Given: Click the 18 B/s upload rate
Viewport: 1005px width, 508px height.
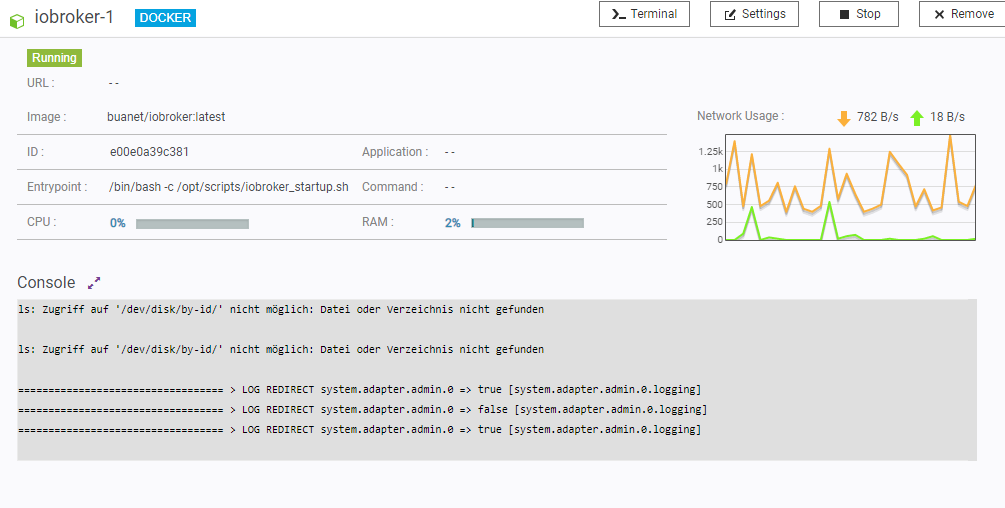Looking at the screenshot, I should (947, 117).
